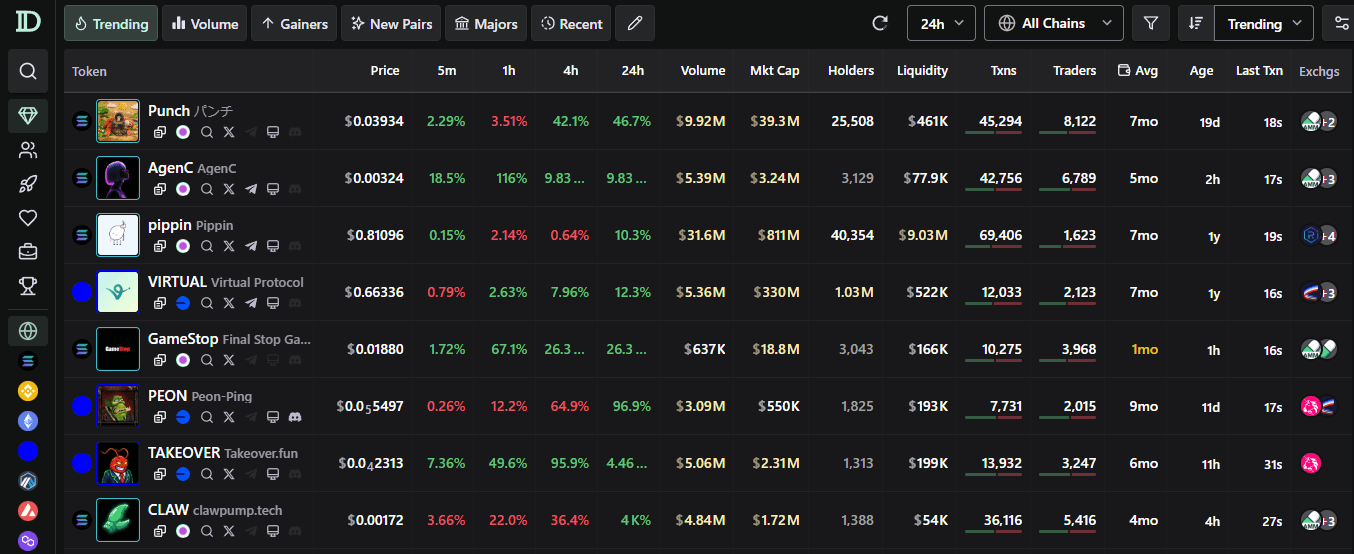Sort by the Liquidity column header

922,71
